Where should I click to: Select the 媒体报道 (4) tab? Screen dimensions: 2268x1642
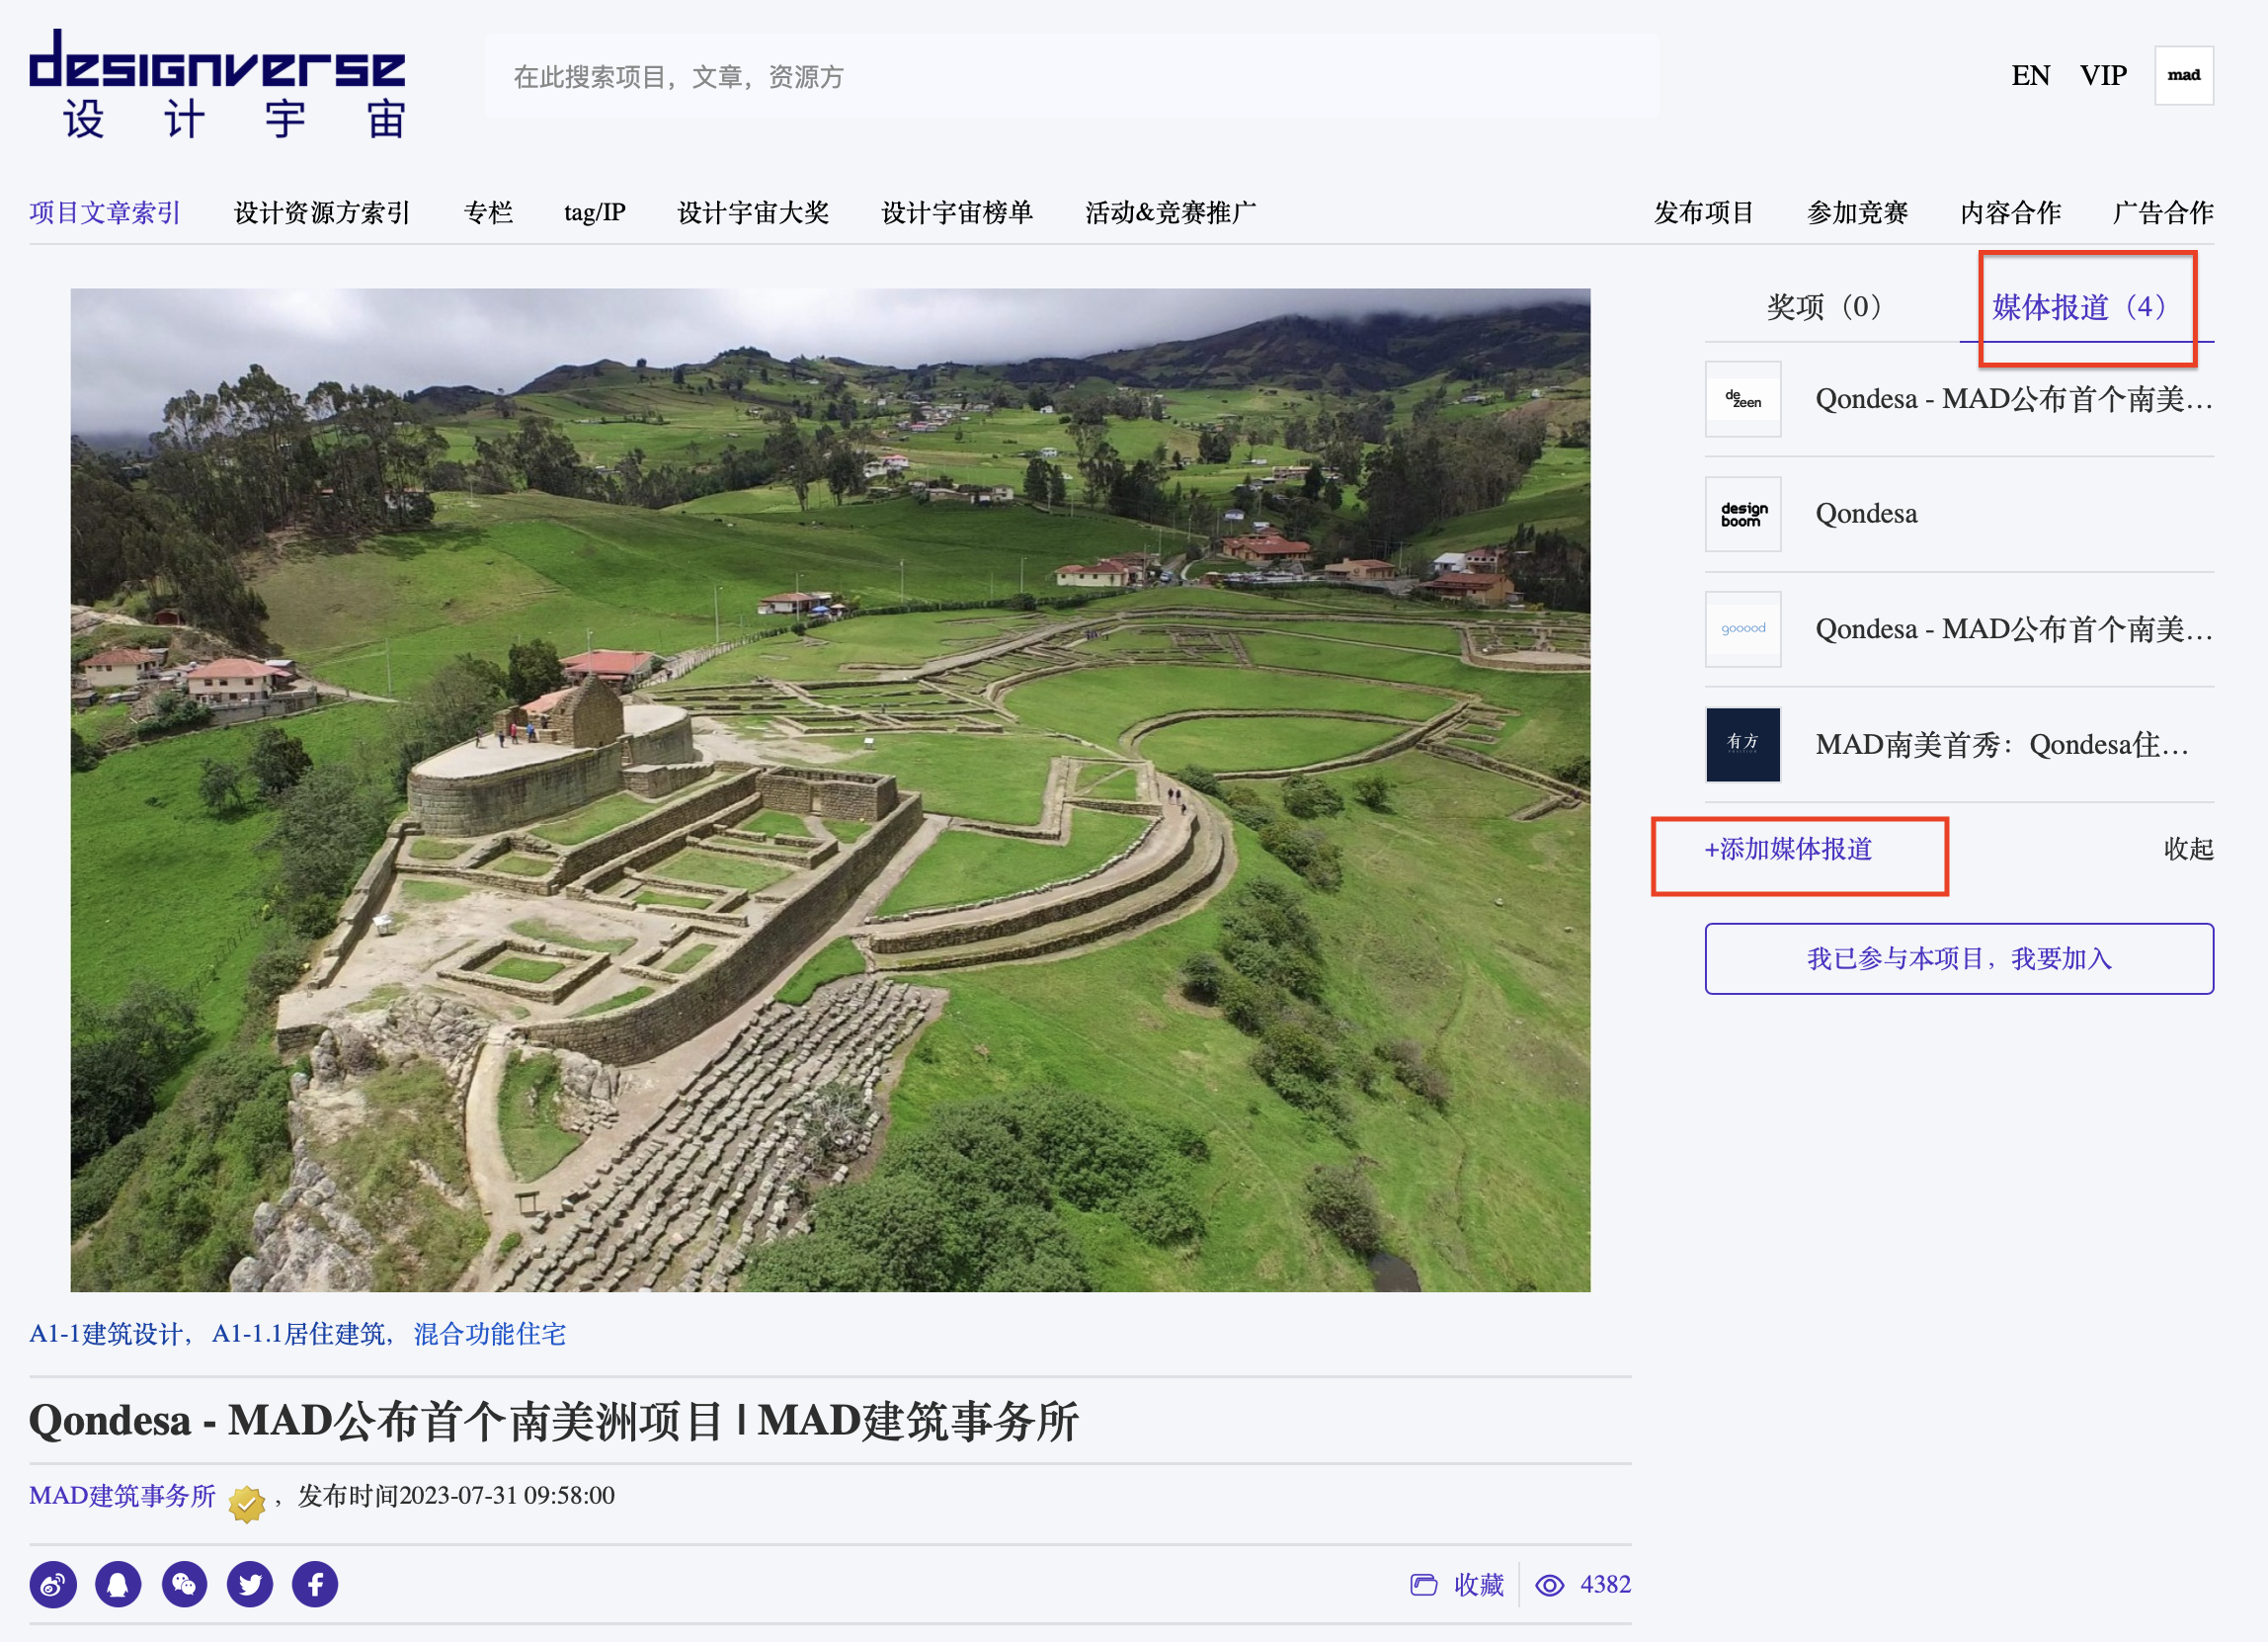pyautogui.click(x=2078, y=307)
